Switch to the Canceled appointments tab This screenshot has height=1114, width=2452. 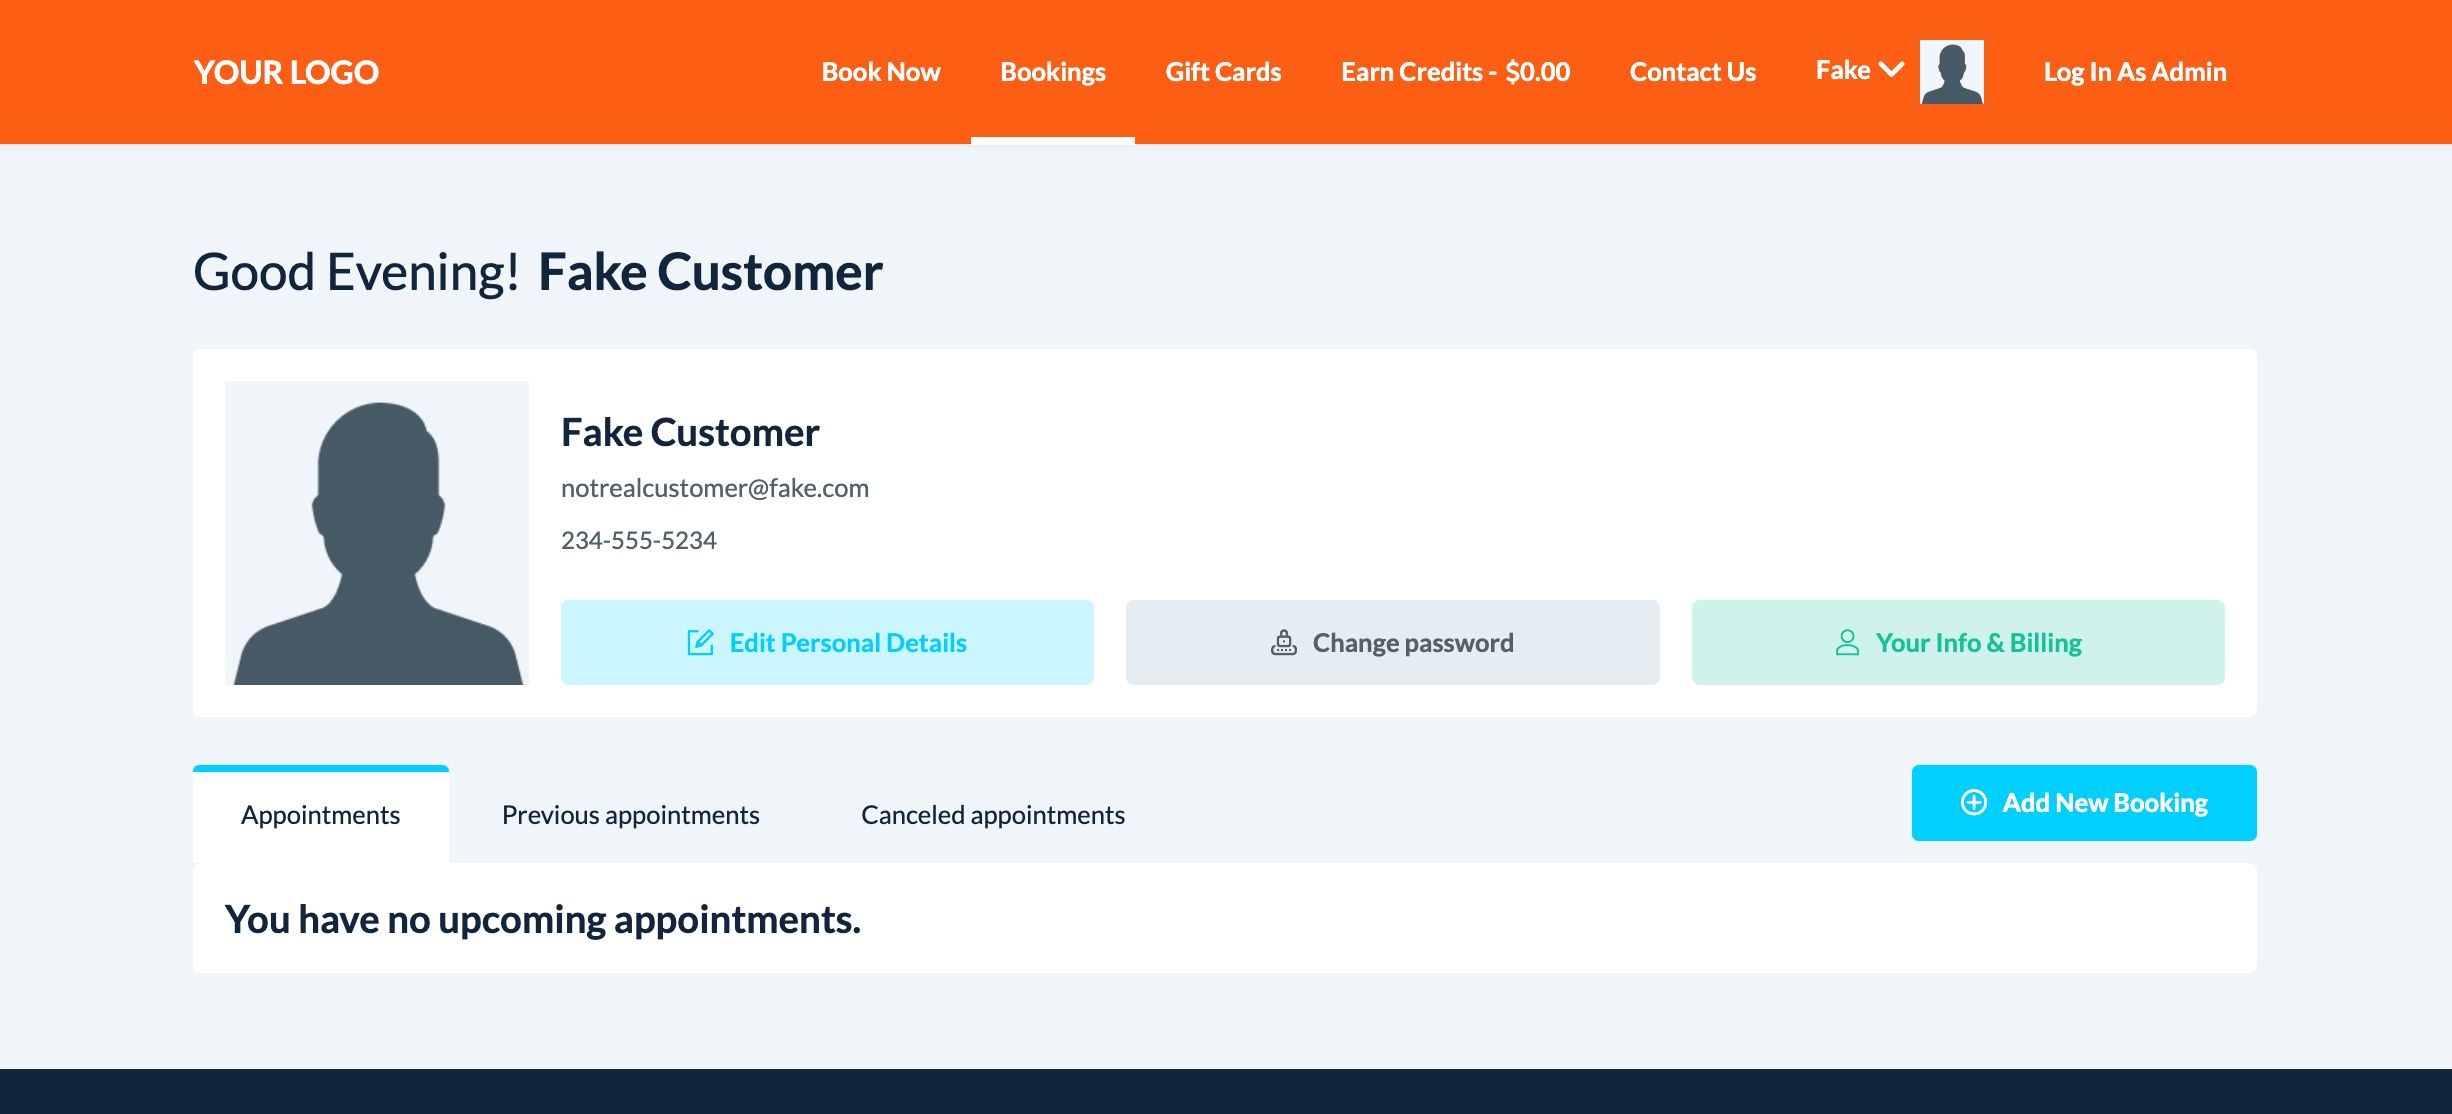pos(992,815)
